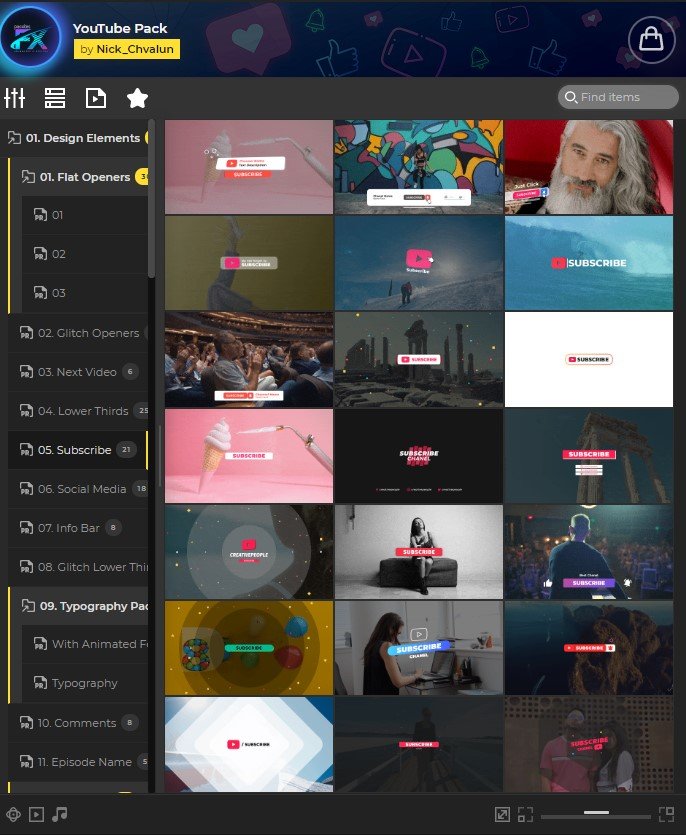This screenshot has height=835, width=686.
Task: Collapse the 01. Design Elements folder
Action: point(14,138)
